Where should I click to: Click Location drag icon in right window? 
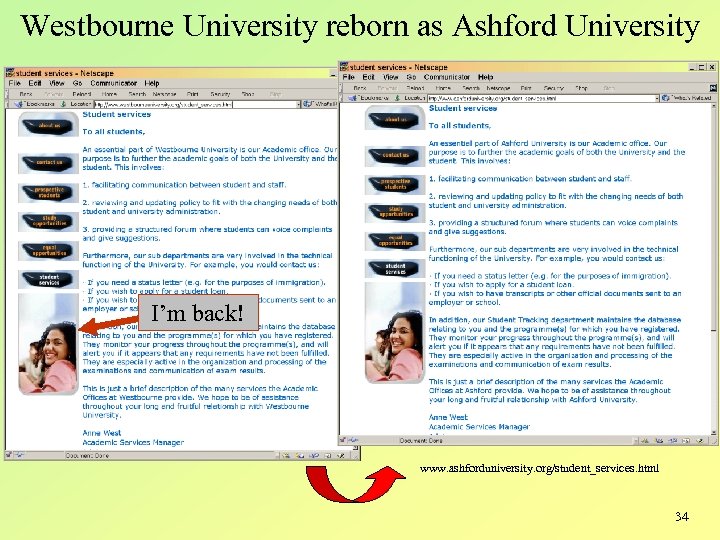(x=398, y=98)
